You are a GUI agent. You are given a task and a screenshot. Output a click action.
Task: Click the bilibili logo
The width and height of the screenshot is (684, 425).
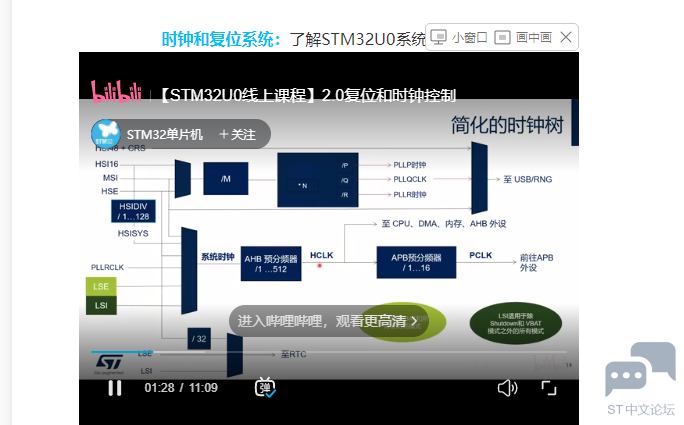click(x=116, y=91)
